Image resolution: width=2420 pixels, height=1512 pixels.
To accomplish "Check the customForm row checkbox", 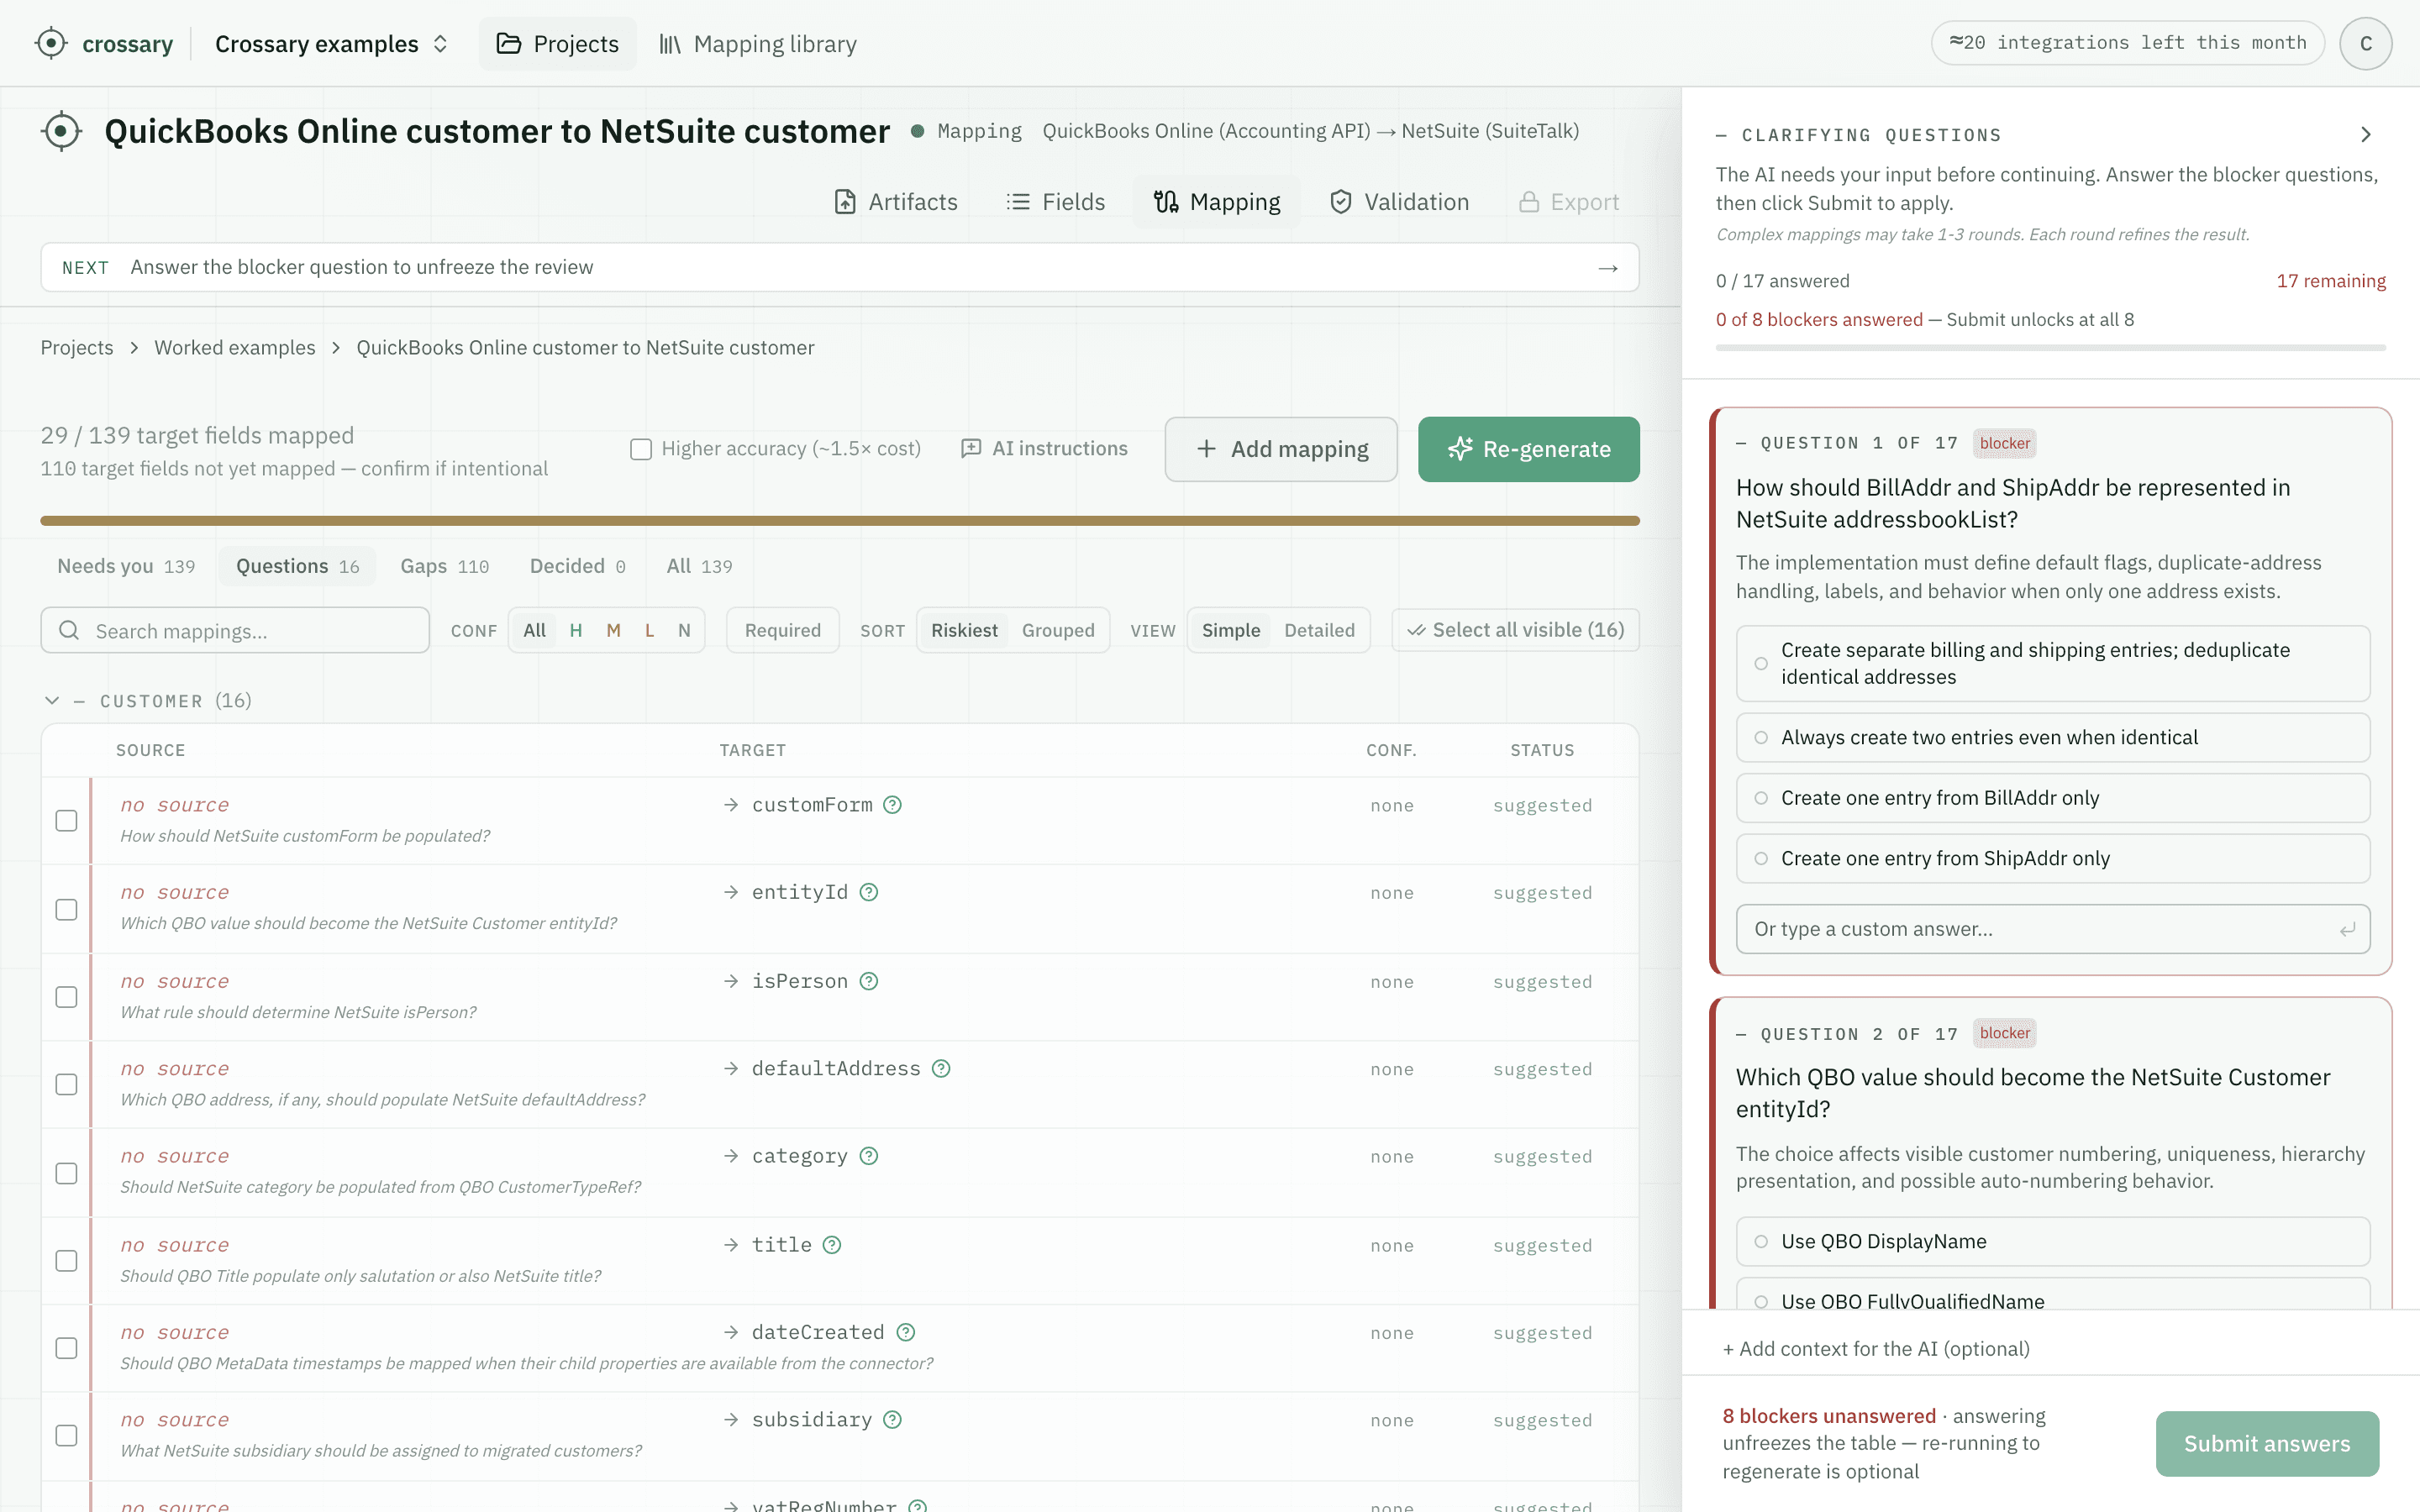I will [x=66, y=821].
